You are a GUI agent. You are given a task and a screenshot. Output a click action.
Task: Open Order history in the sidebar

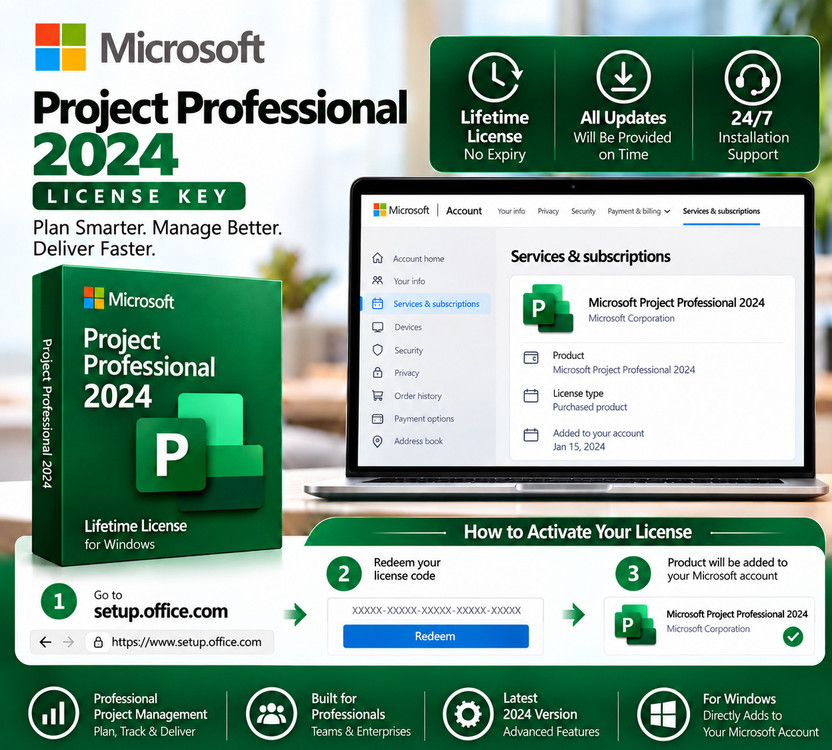(x=418, y=396)
